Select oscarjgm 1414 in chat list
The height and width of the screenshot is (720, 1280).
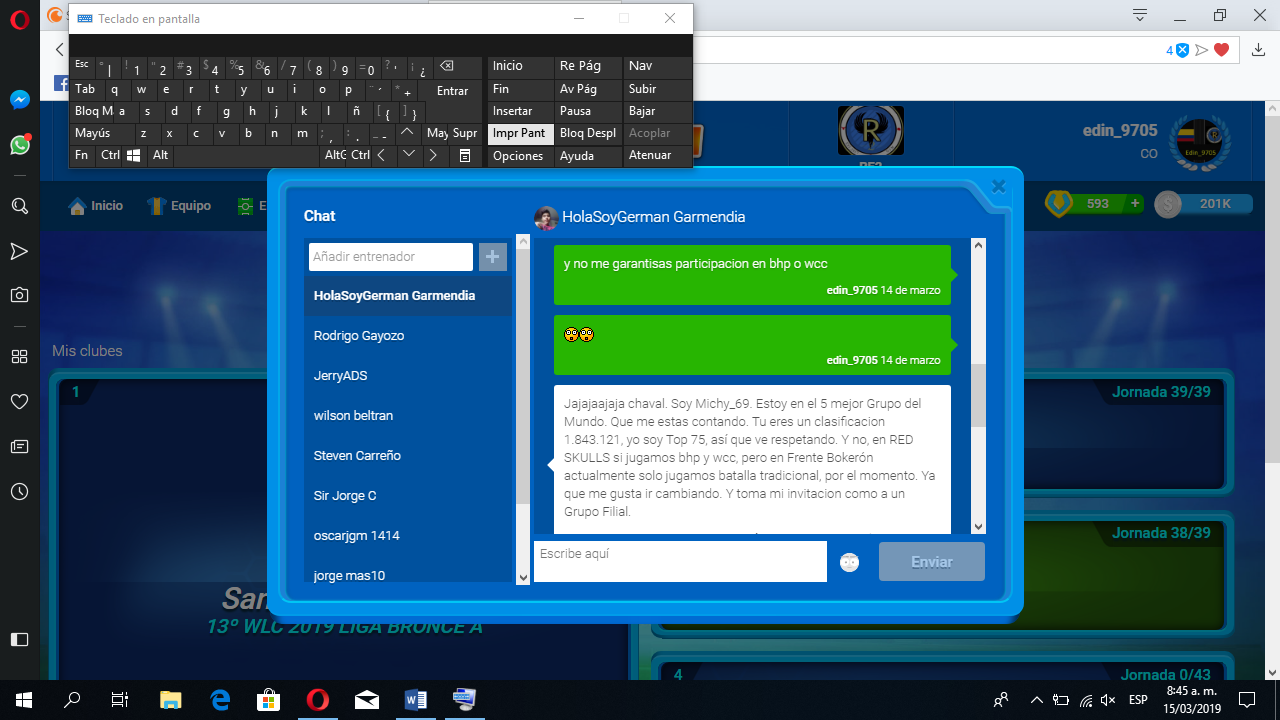pos(408,536)
